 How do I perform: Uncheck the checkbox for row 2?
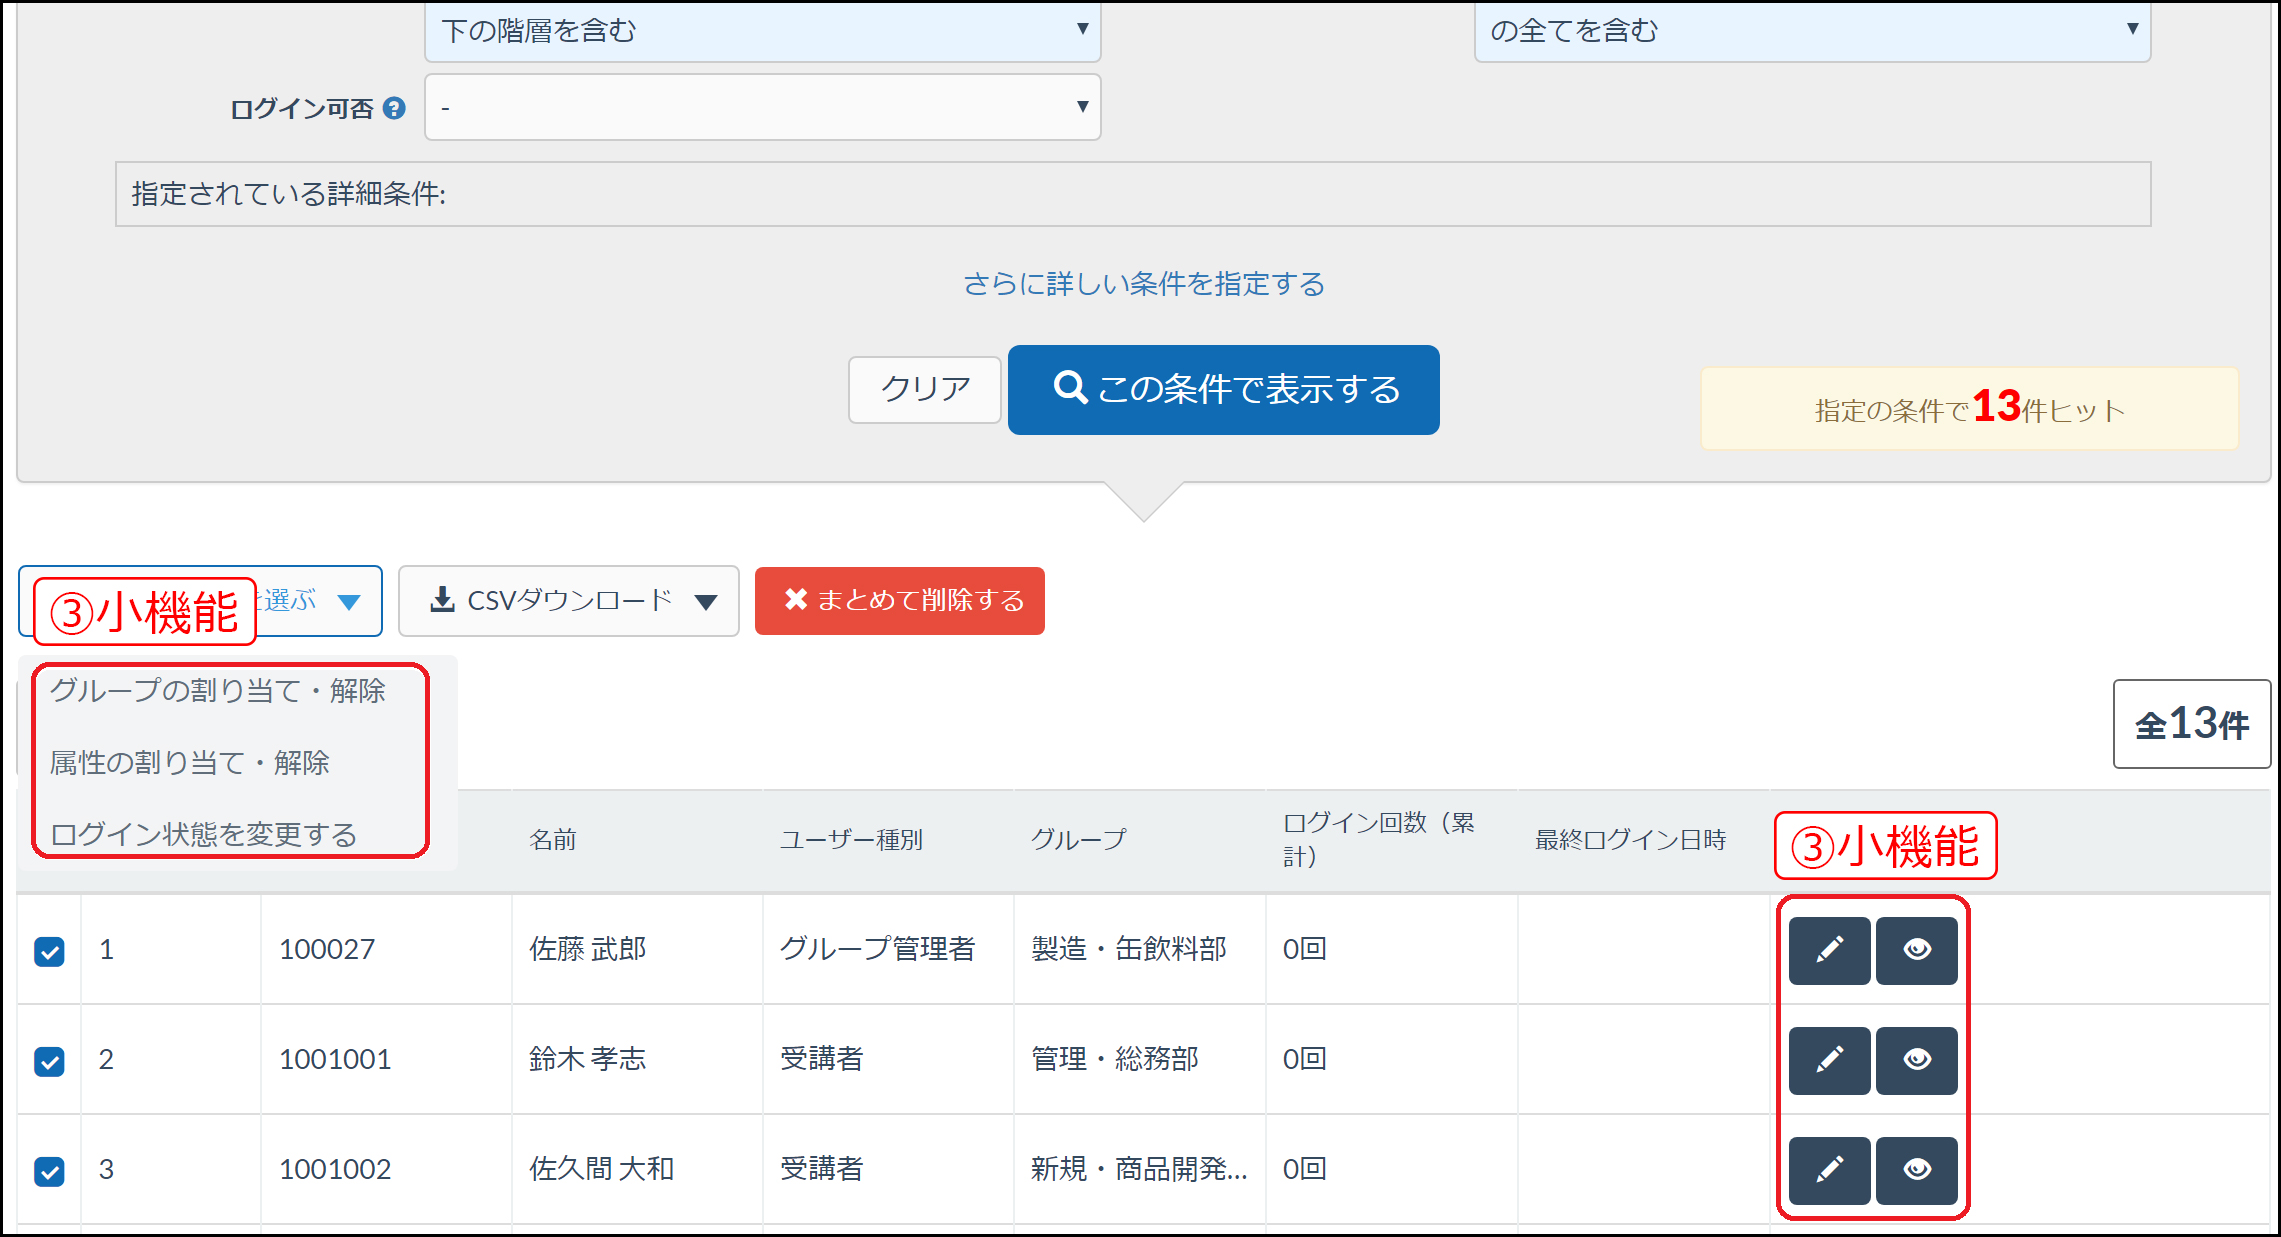coord(49,1060)
